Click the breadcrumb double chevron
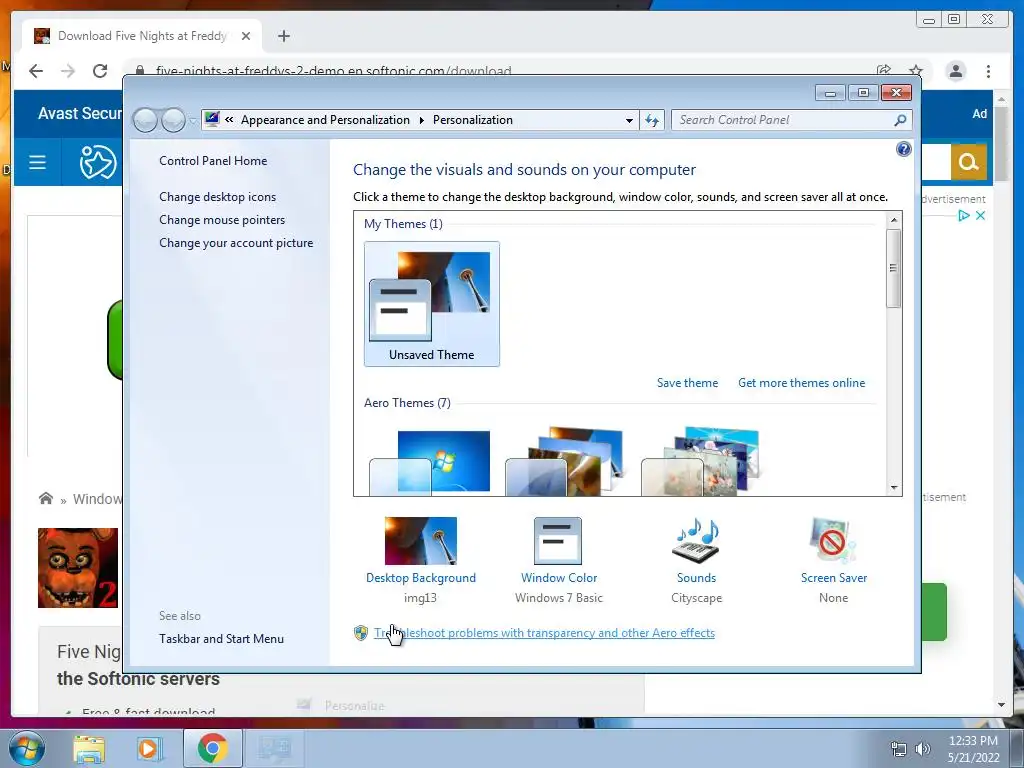 point(229,120)
